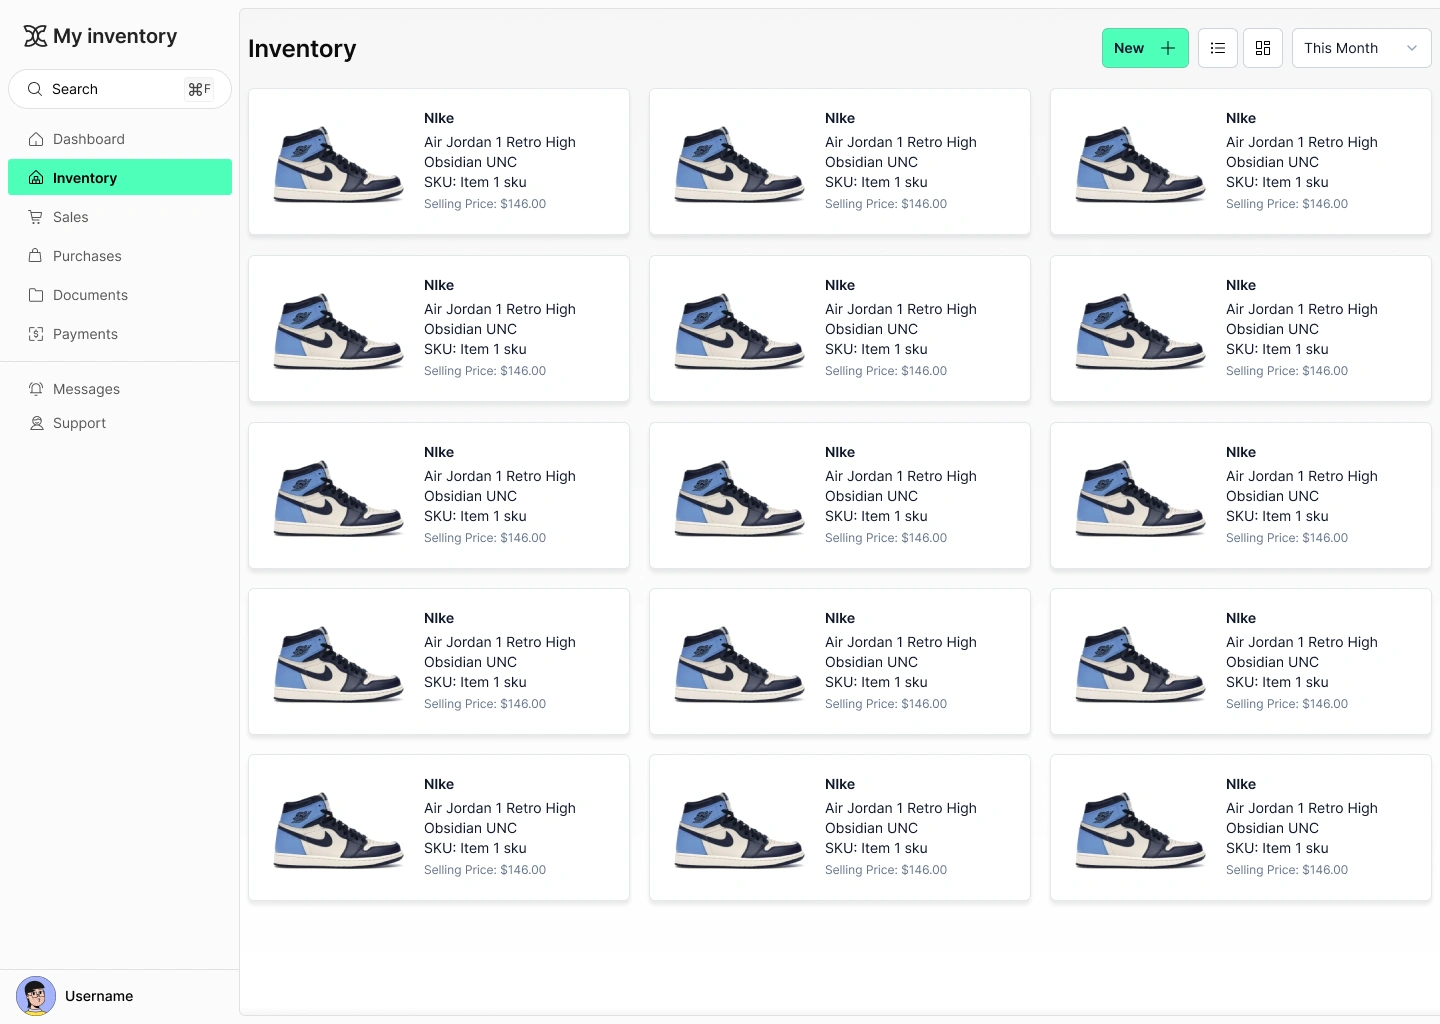Image resolution: width=1440 pixels, height=1024 pixels.
Task: Open the Purchases section
Action: [120, 256]
